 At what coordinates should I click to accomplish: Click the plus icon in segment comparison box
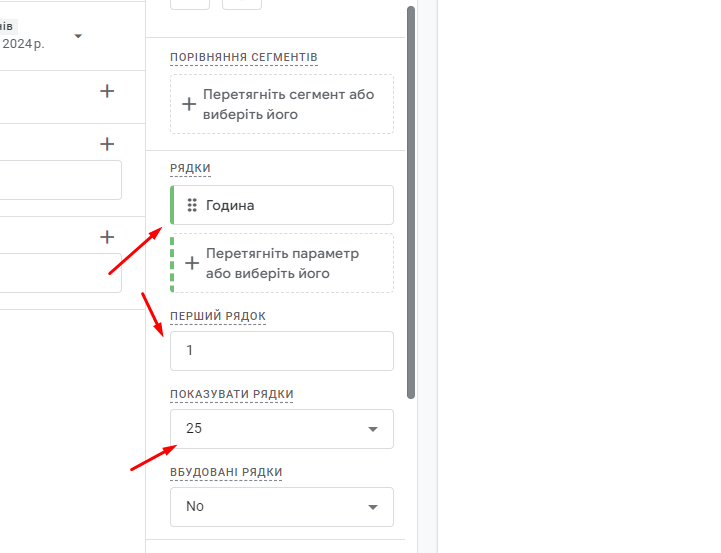[189, 104]
